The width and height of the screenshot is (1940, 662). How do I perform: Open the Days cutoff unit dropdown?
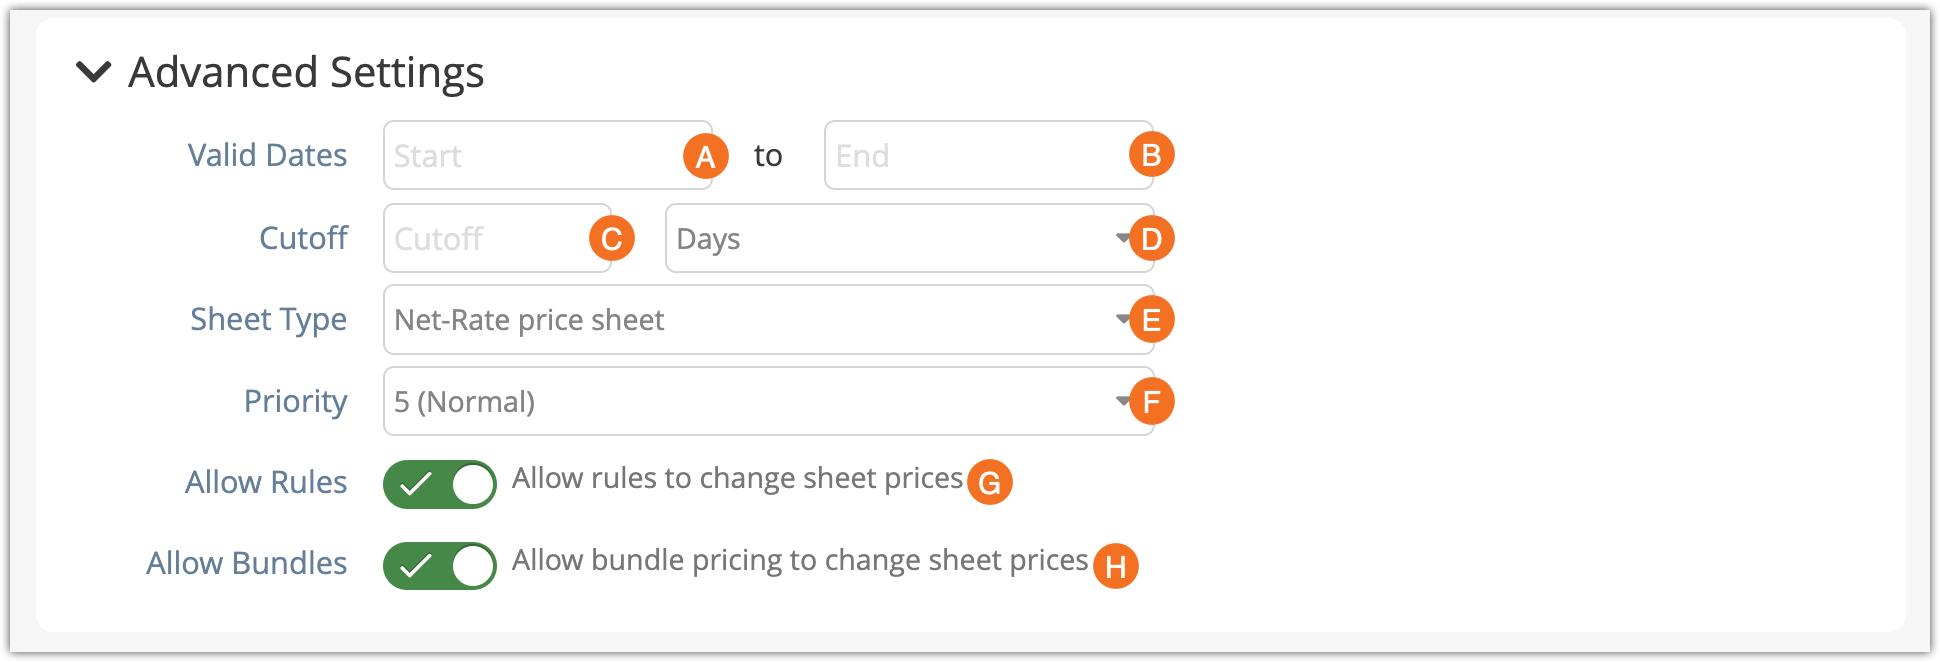pos(890,239)
